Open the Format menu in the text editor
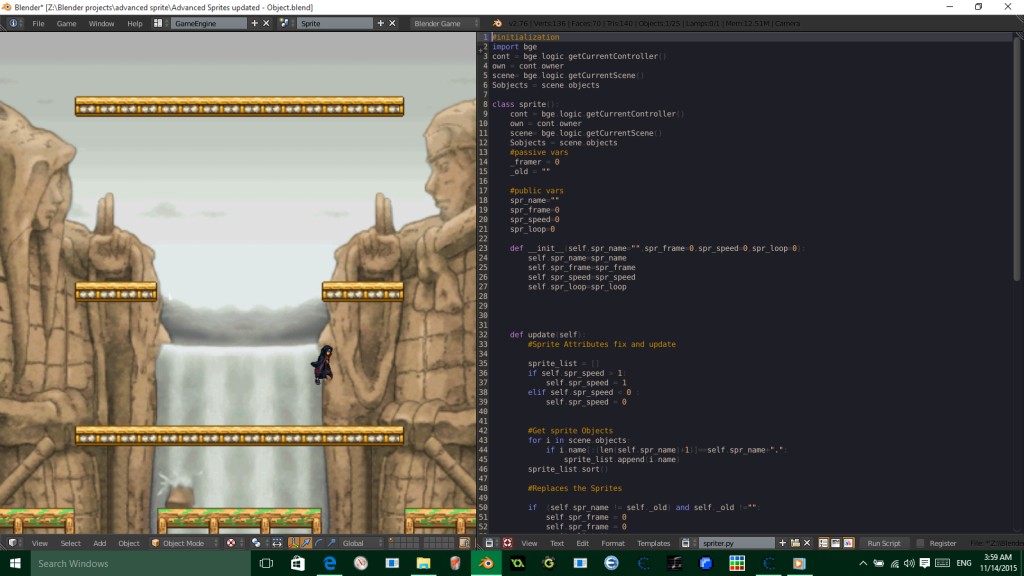Viewport: 1024px width, 576px height. click(x=612, y=543)
